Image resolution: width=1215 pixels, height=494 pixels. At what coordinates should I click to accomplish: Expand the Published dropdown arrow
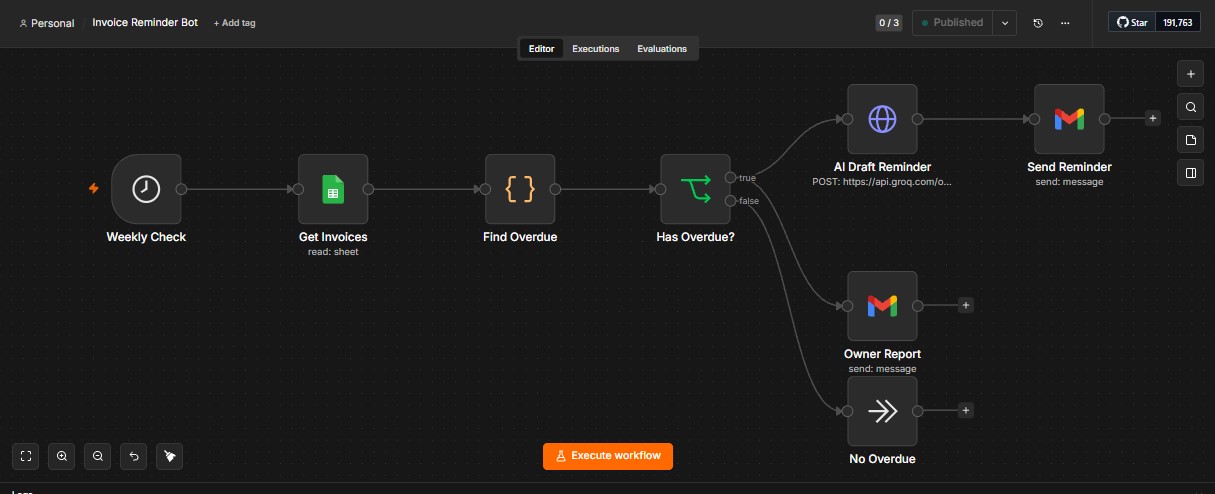[1005, 23]
